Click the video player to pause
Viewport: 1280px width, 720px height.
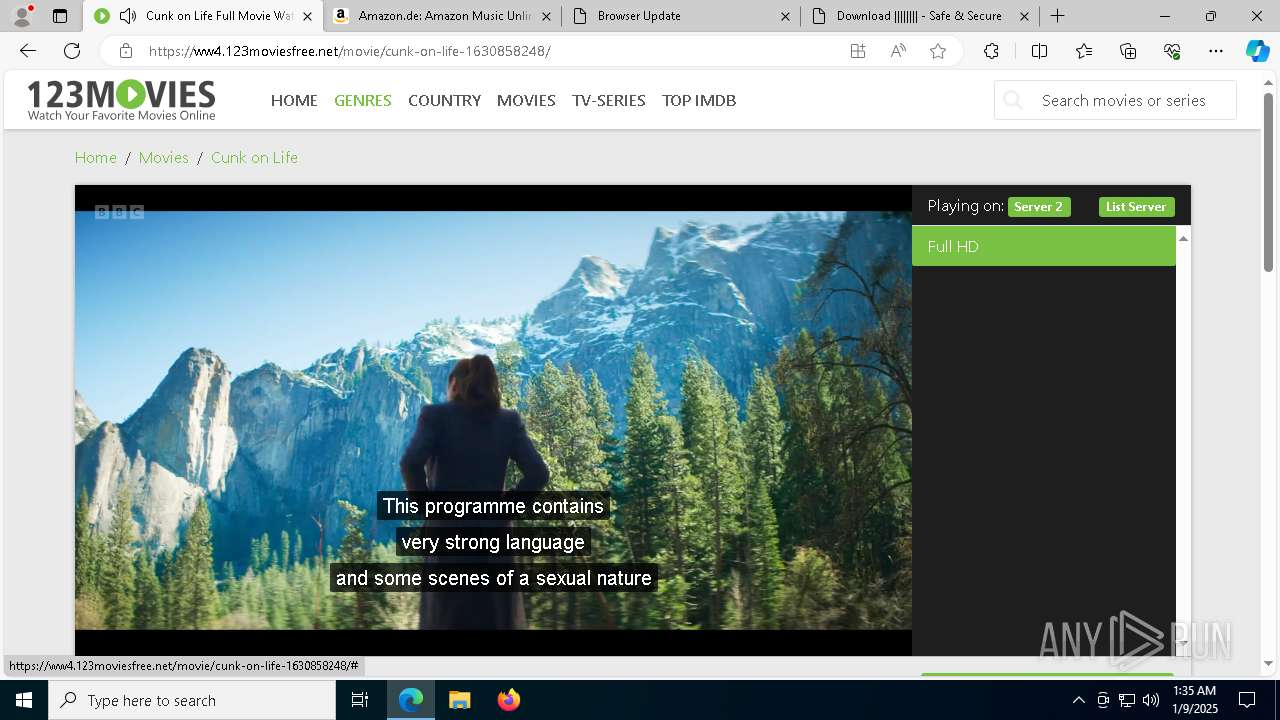(493, 420)
